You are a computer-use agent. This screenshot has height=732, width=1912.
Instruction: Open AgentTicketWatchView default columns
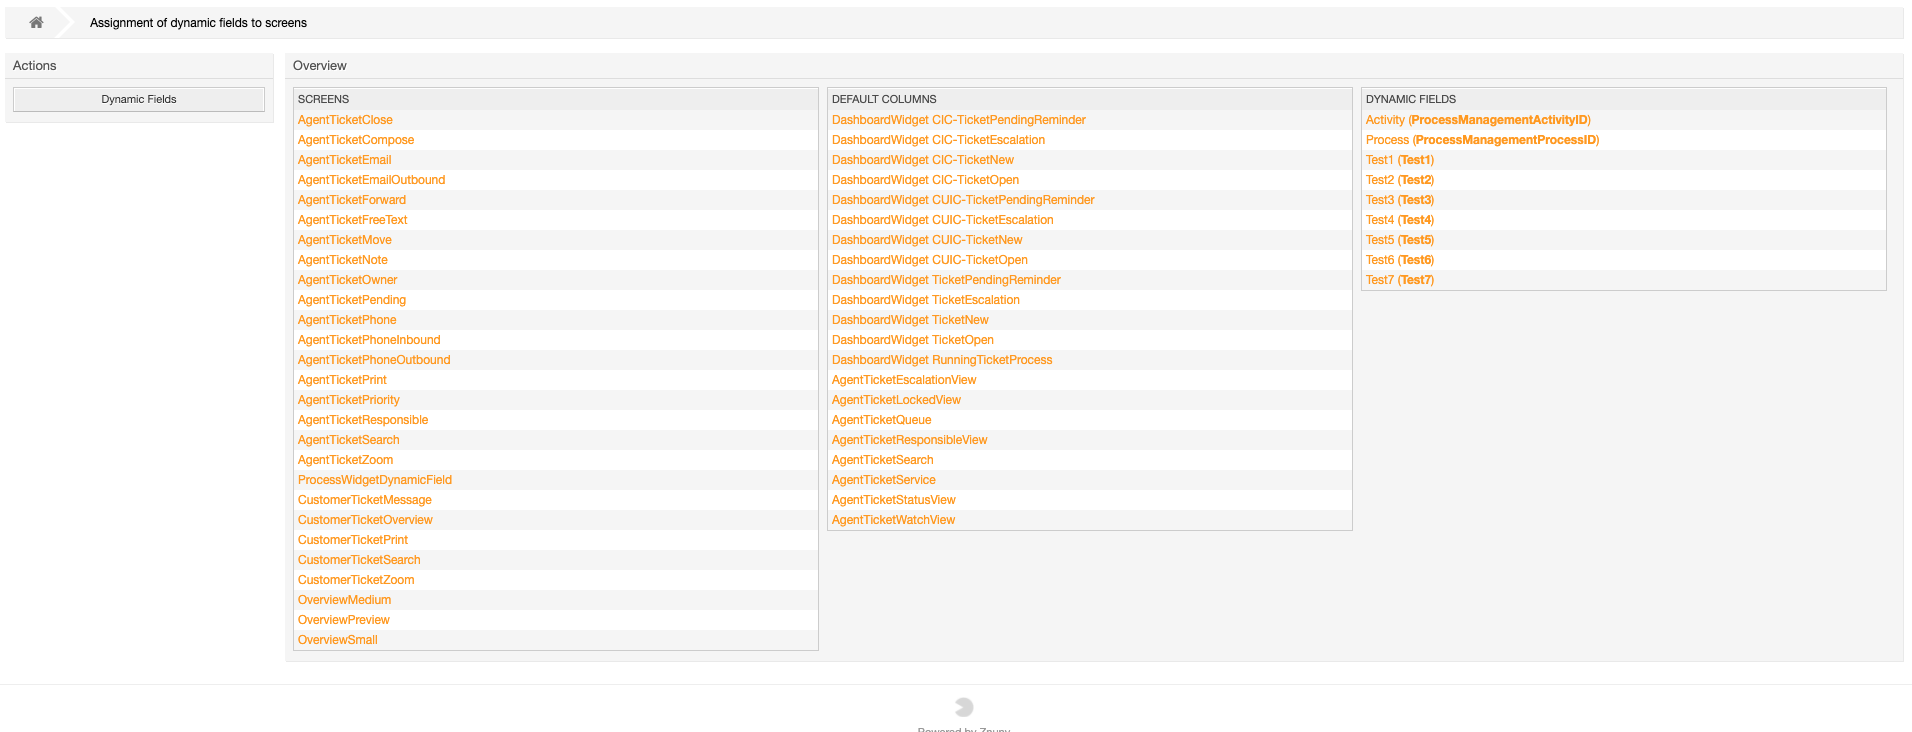pos(893,520)
